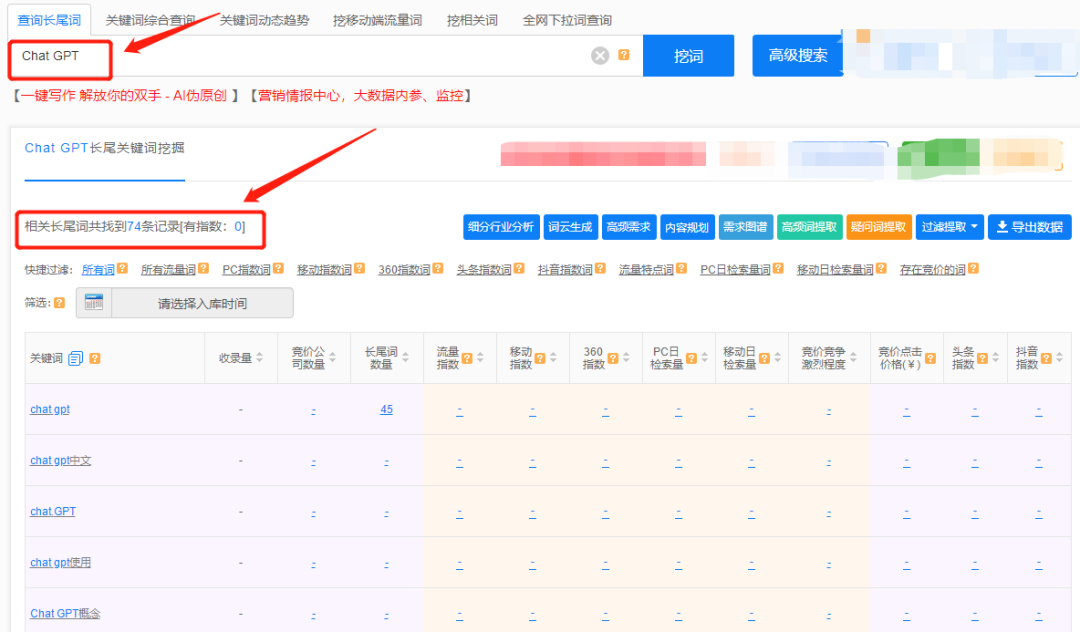1080x632 pixels.
Task: Open help icon next to 抖音指数词 filter
Action: tap(600, 268)
